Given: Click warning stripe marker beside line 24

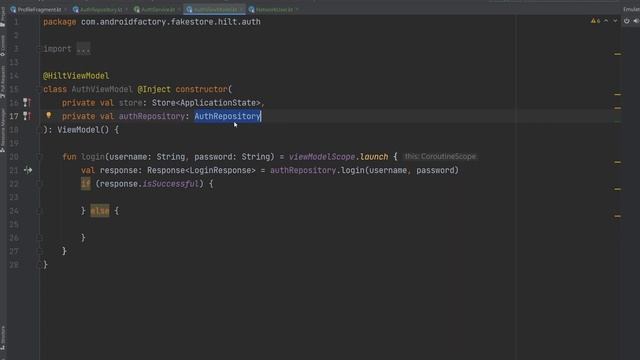Looking at the screenshot, I should [618, 216].
